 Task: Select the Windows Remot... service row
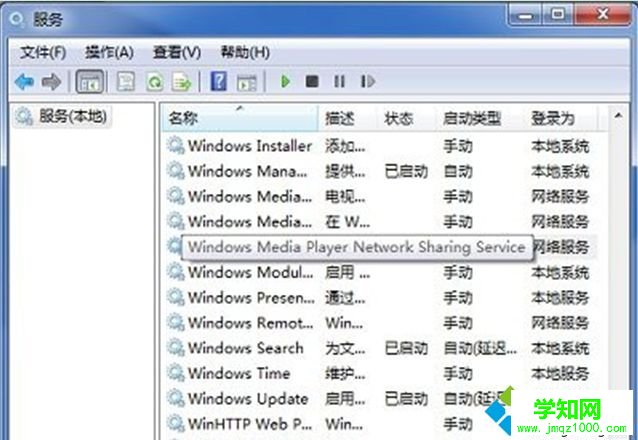coord(378,322)
